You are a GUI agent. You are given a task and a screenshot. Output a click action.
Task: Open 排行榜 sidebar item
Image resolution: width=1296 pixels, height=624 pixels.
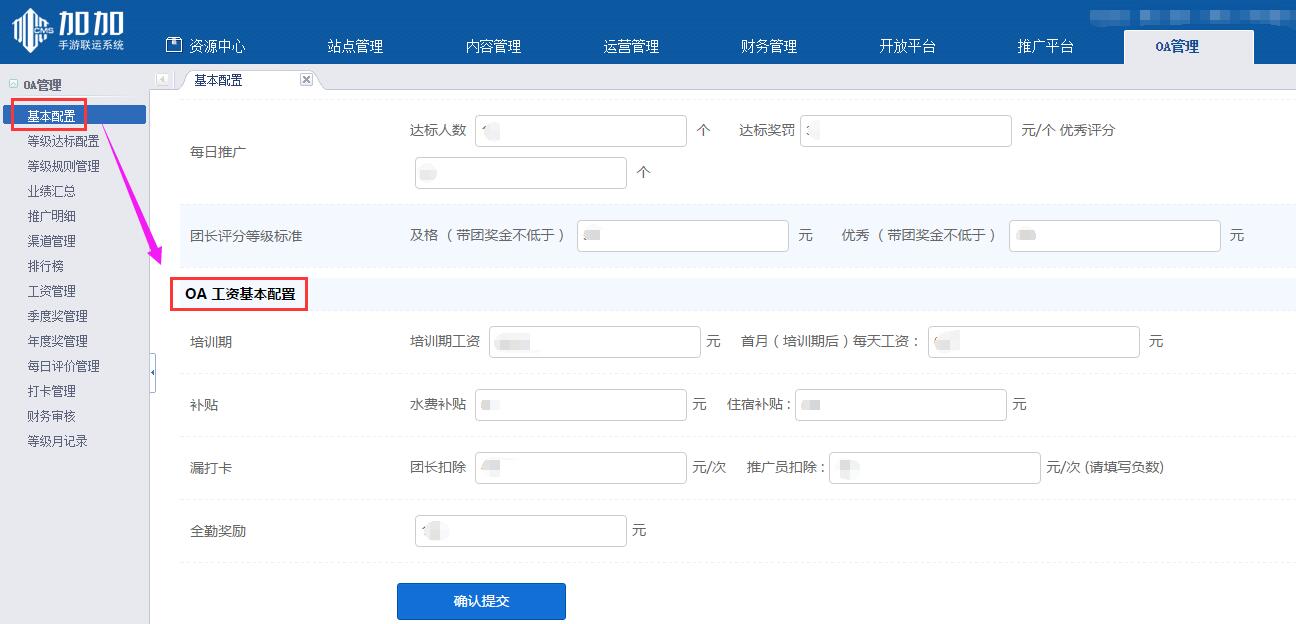(45, 266)
